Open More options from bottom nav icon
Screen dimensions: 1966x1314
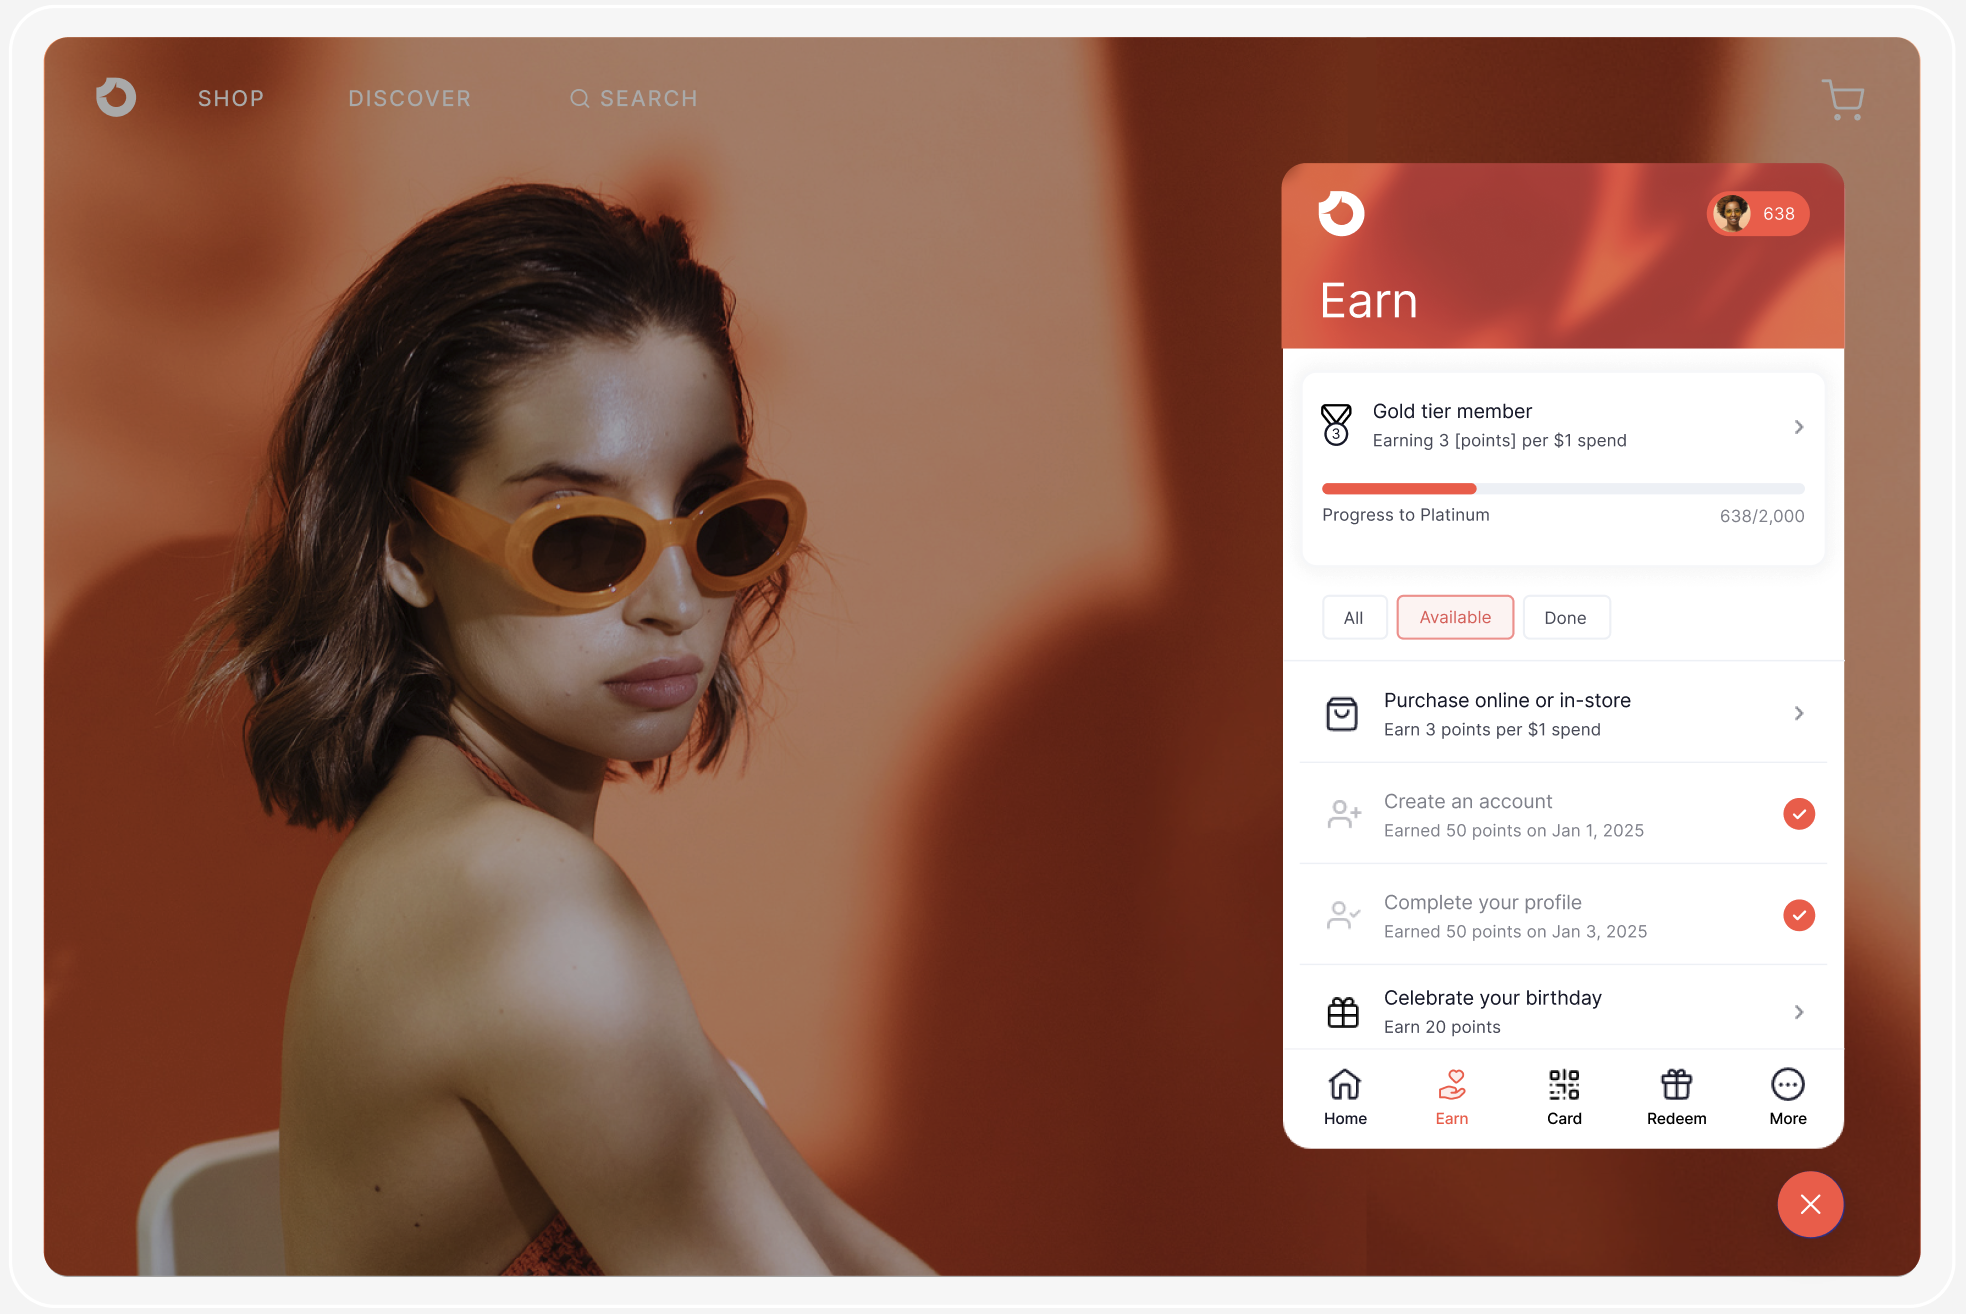click(x=1786, y=1084)
